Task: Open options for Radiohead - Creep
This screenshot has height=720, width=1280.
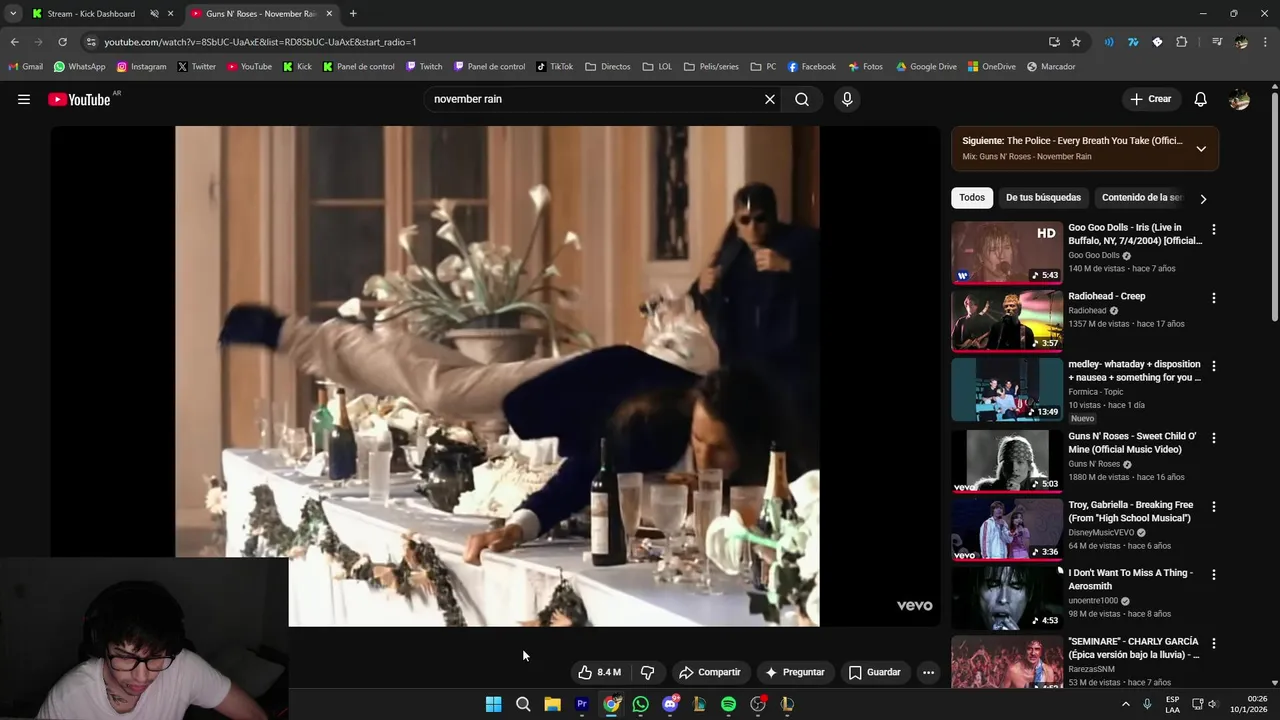Action: pos(1214,298)
